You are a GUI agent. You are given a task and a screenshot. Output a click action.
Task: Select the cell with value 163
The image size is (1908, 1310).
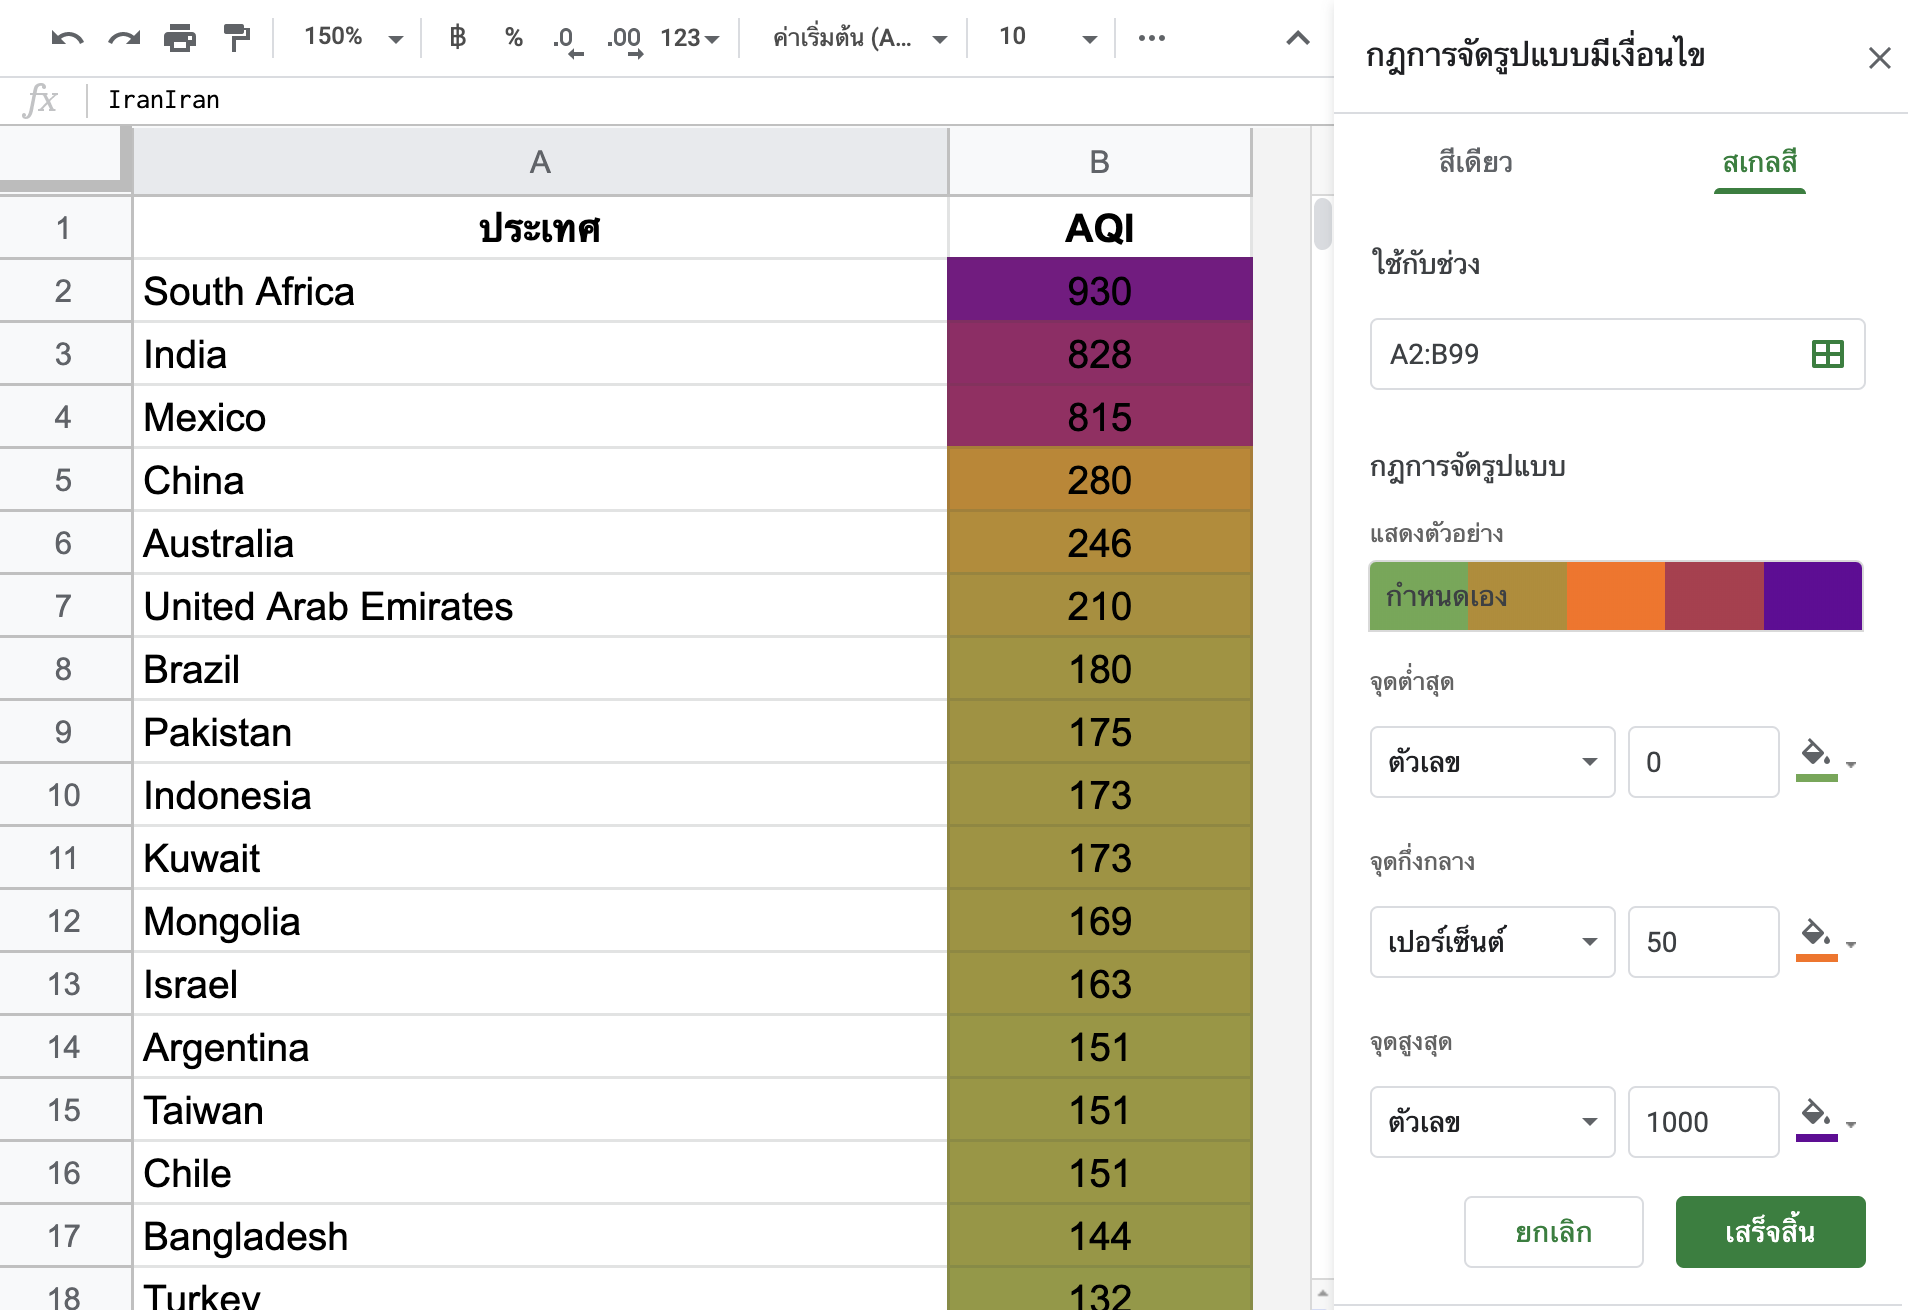click(1099, 985)
